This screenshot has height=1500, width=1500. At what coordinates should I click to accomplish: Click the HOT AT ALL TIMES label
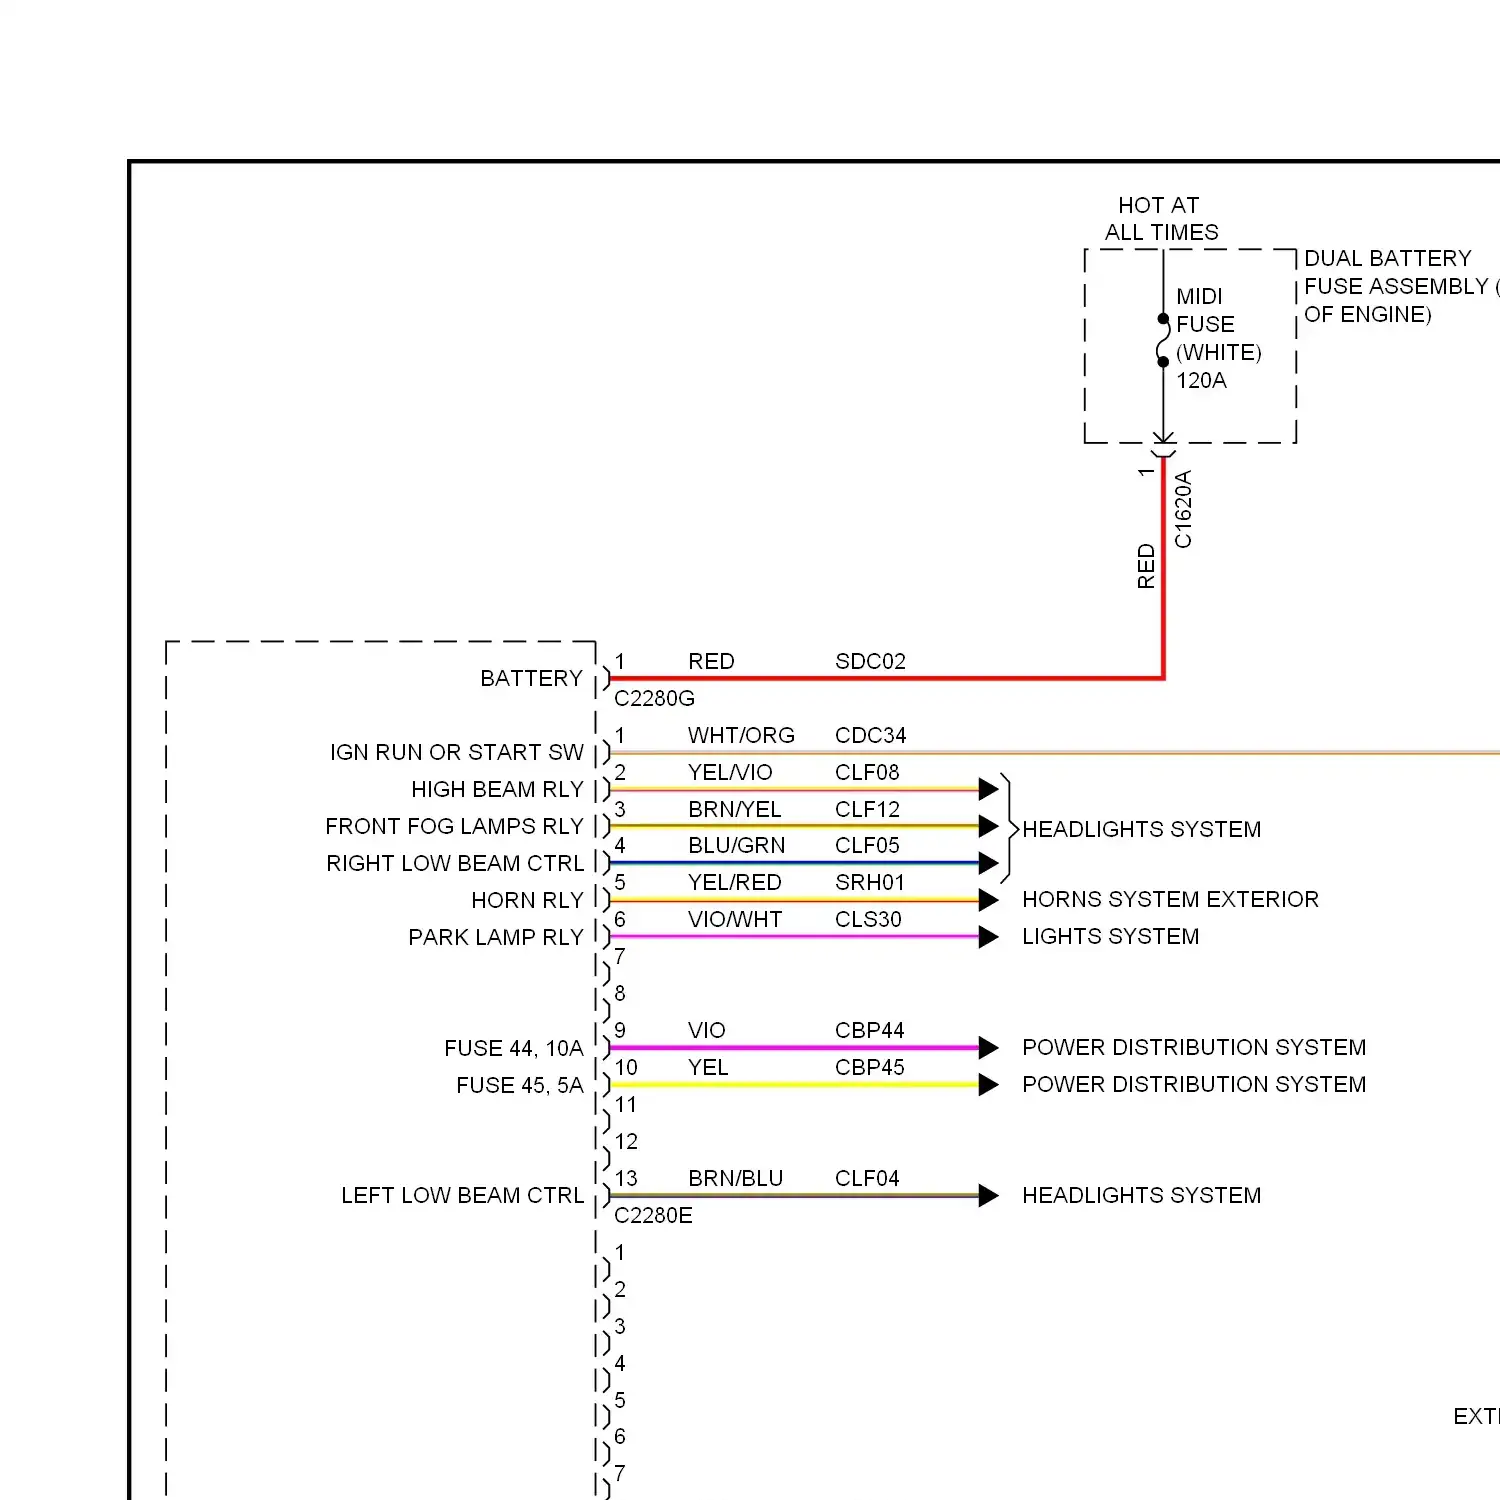click(1160, 219)
